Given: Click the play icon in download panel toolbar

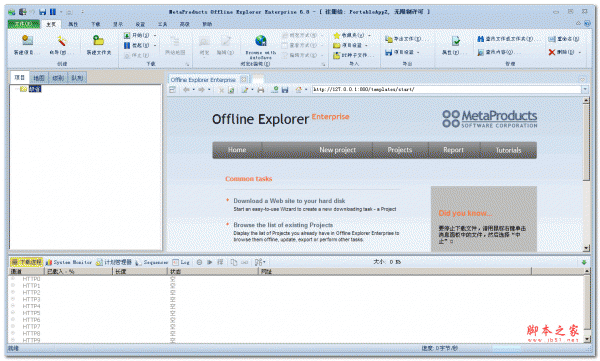Looking at the screenshot, I should pos(210,262).
